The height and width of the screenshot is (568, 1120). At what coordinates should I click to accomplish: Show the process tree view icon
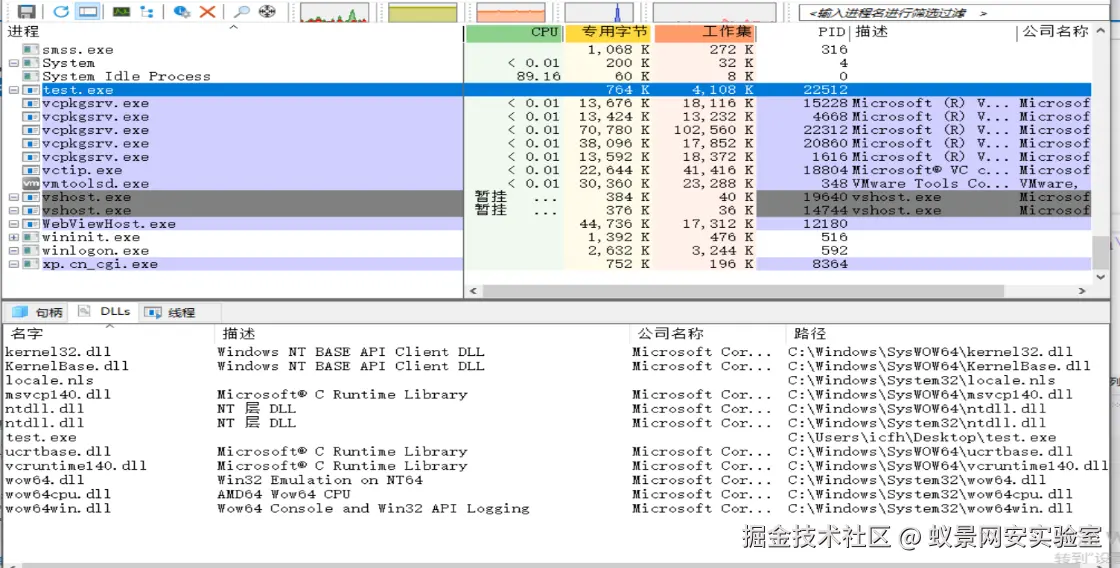147,11
